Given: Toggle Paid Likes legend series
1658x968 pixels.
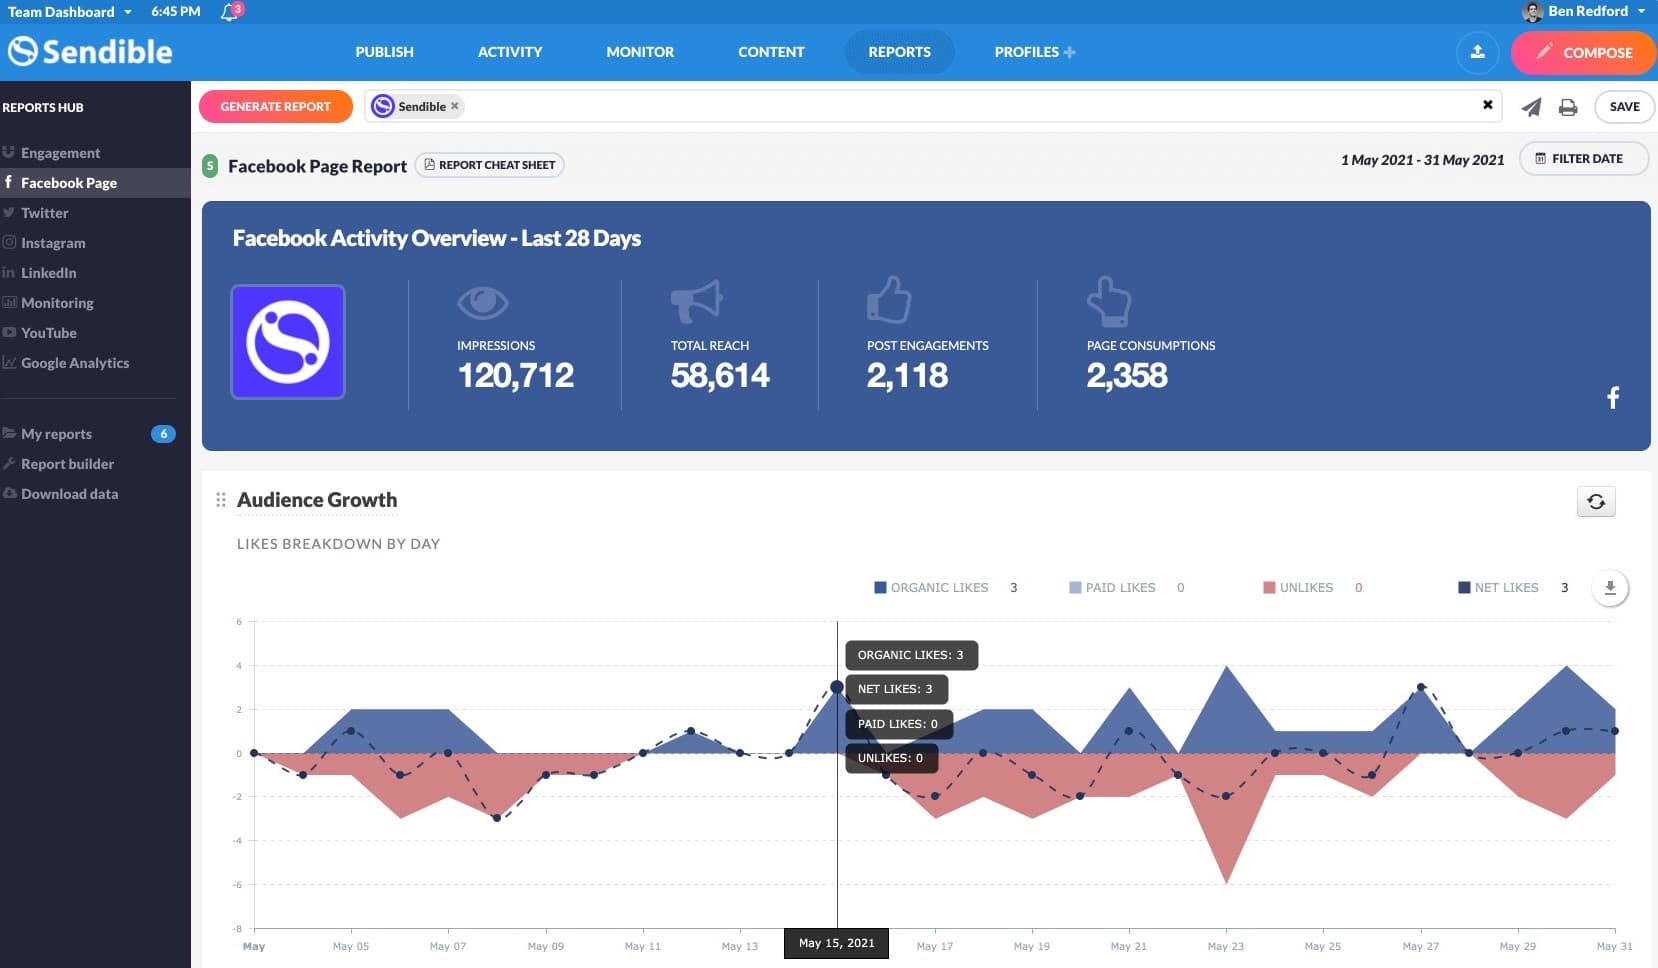Looking at the screenshot, I should [x=1112, y=588].
